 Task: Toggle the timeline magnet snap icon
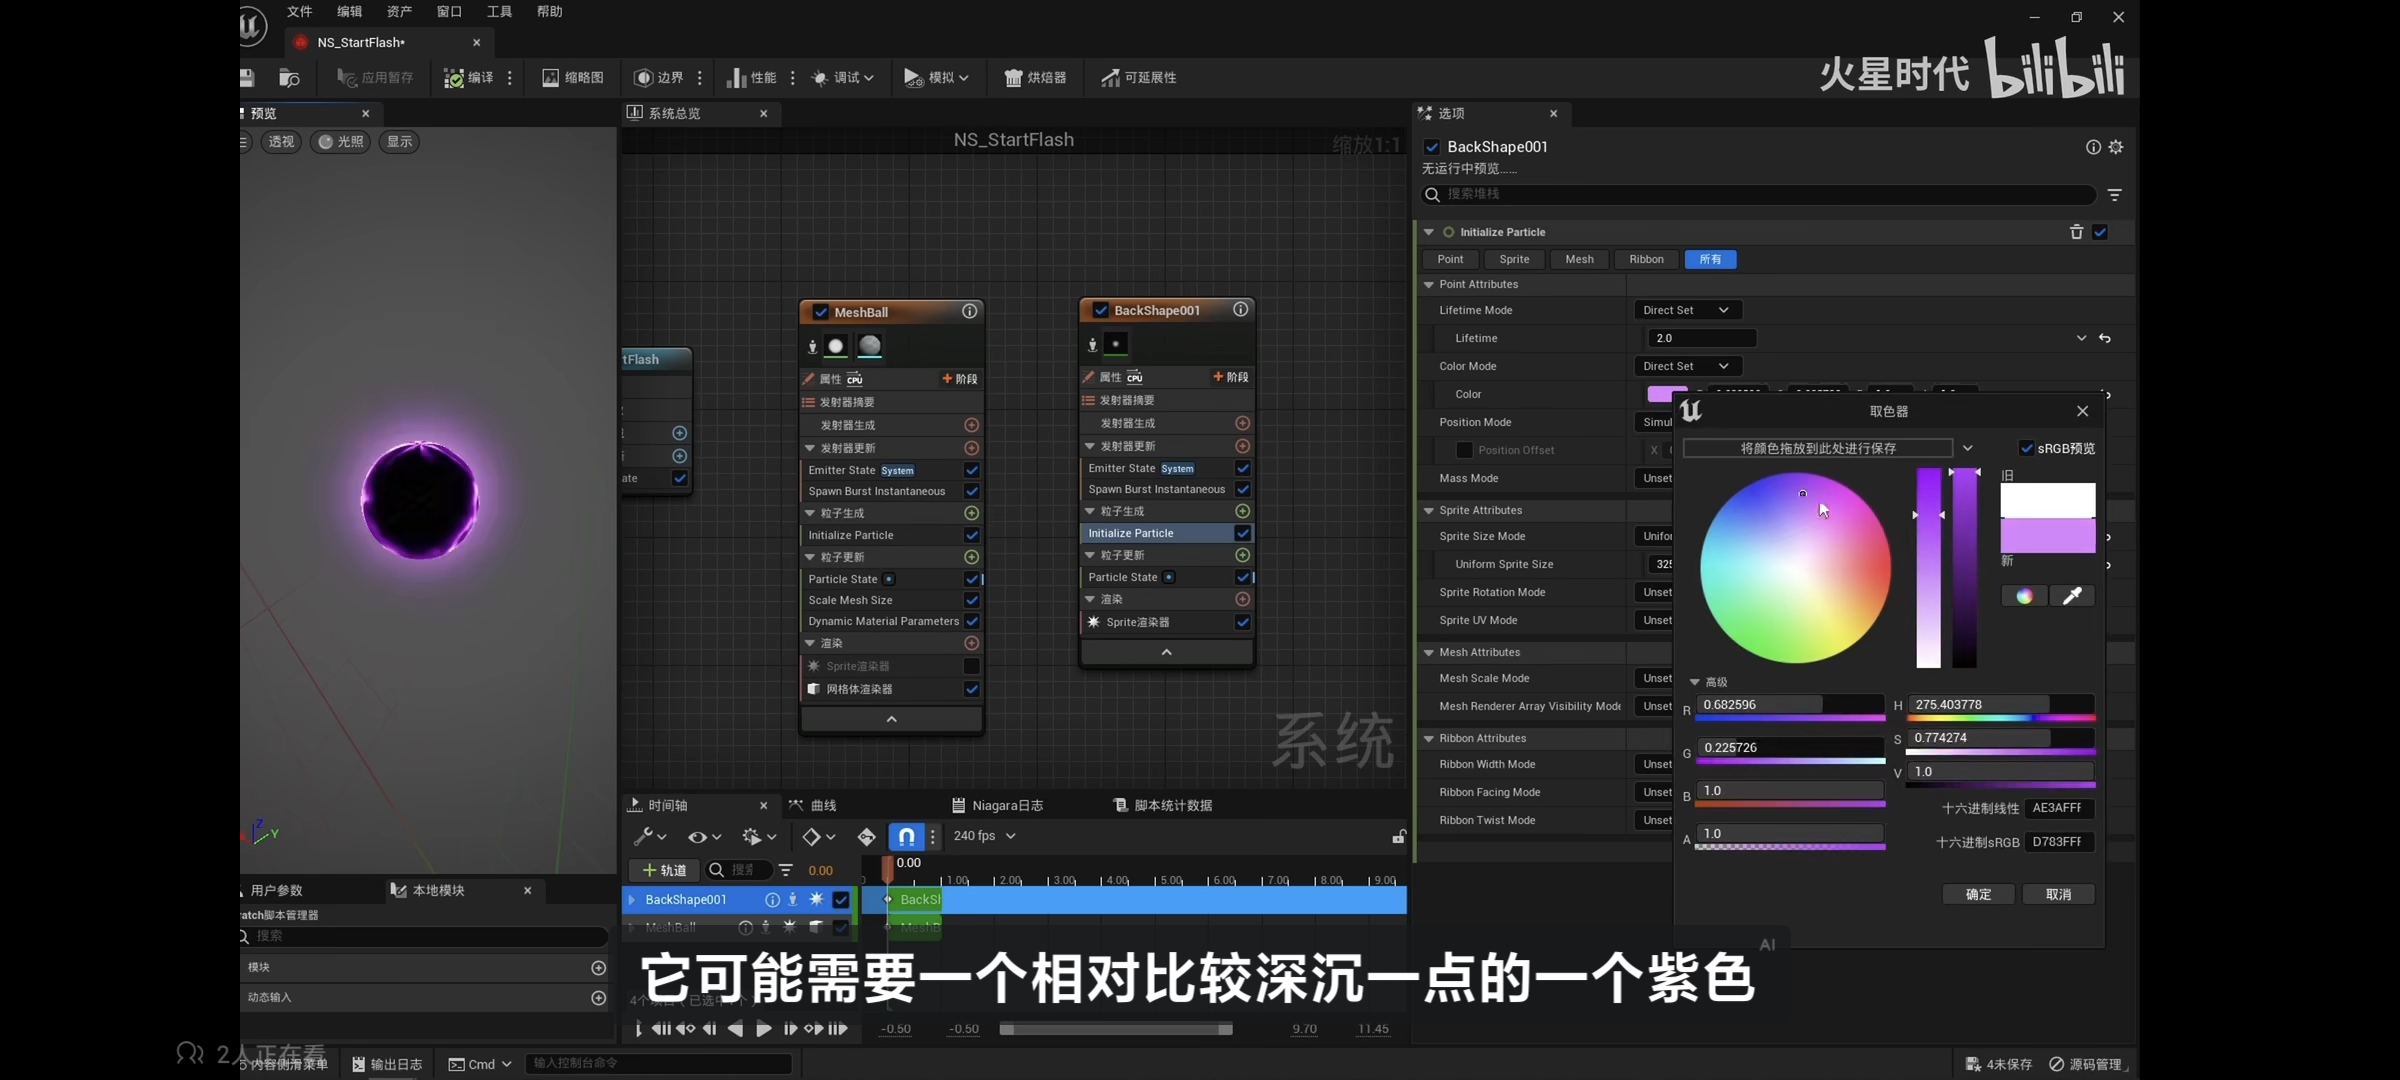pos(906,836)
